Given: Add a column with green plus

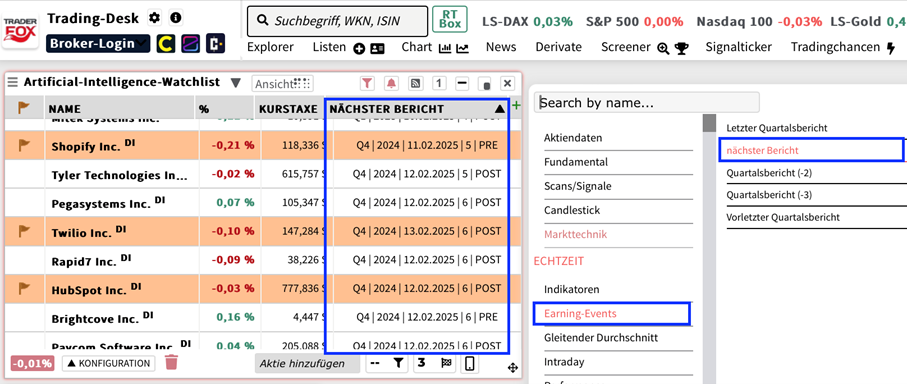Looking at the screenshot, I should tap(517, 105).
